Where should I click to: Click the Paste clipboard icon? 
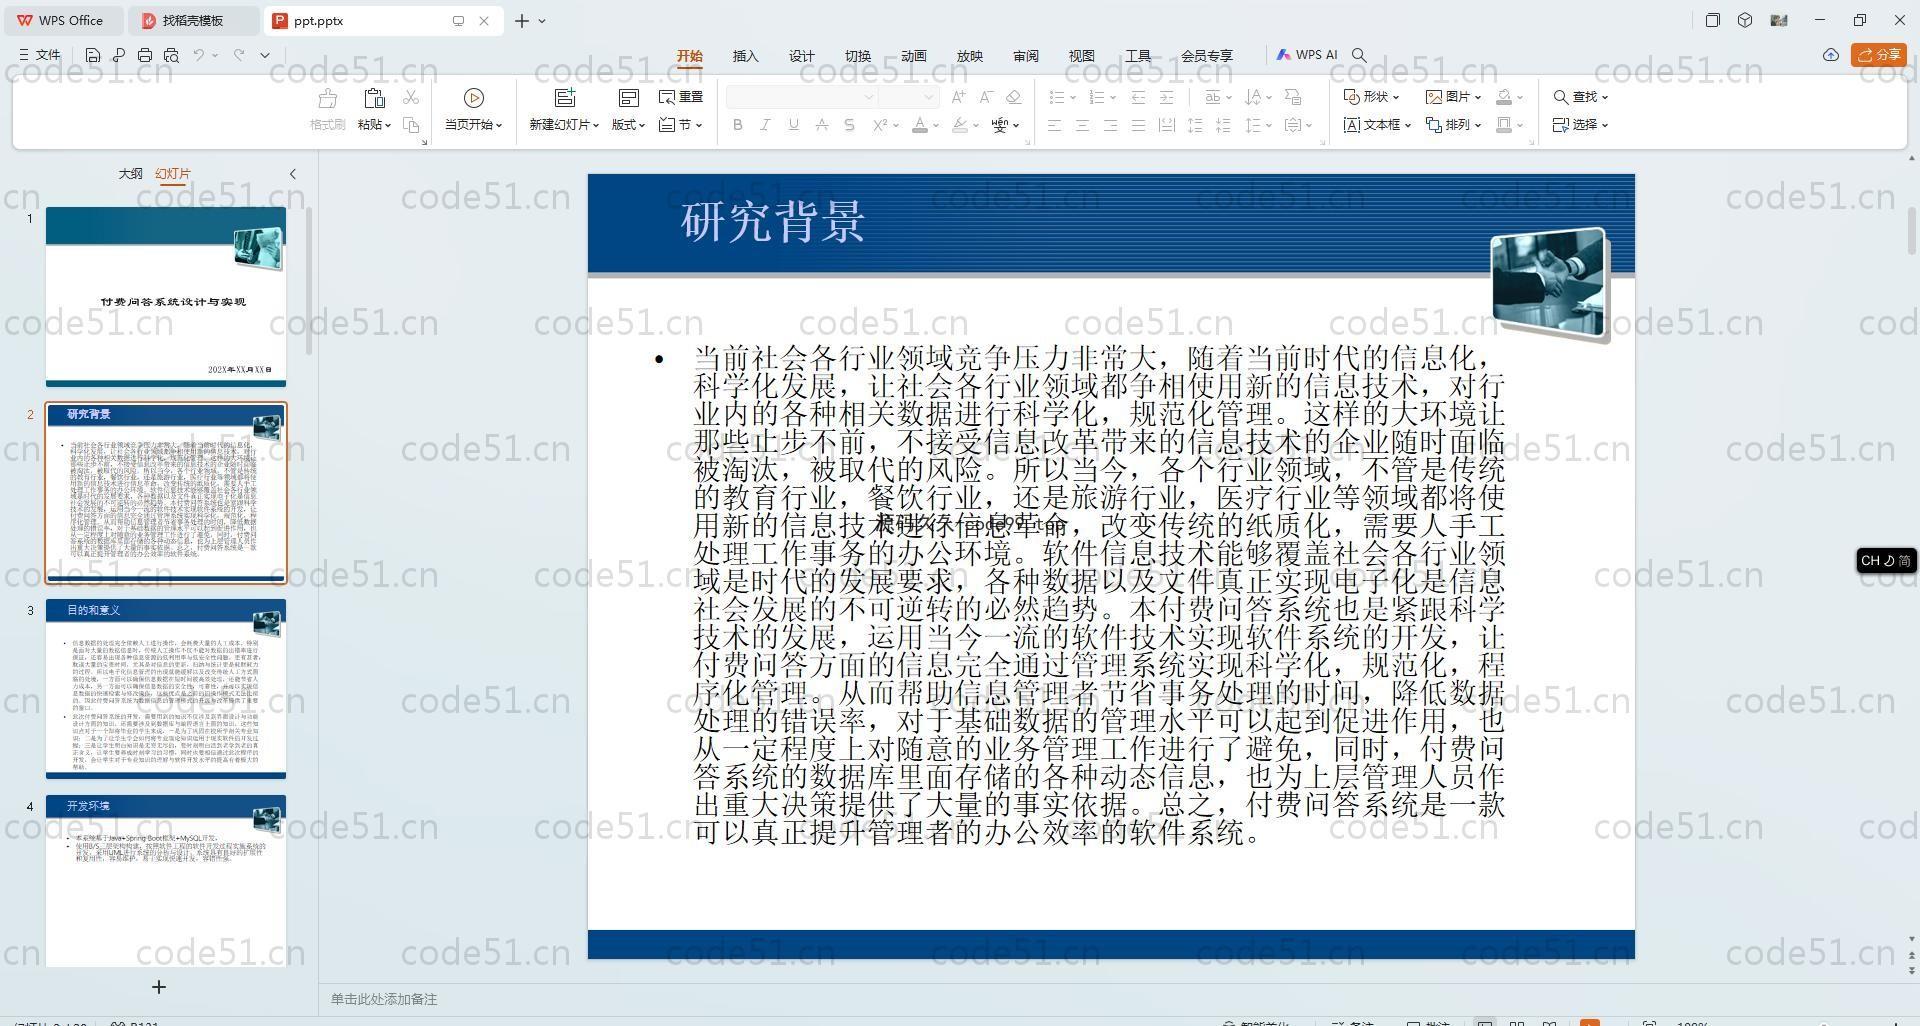(x=374, y=98)
